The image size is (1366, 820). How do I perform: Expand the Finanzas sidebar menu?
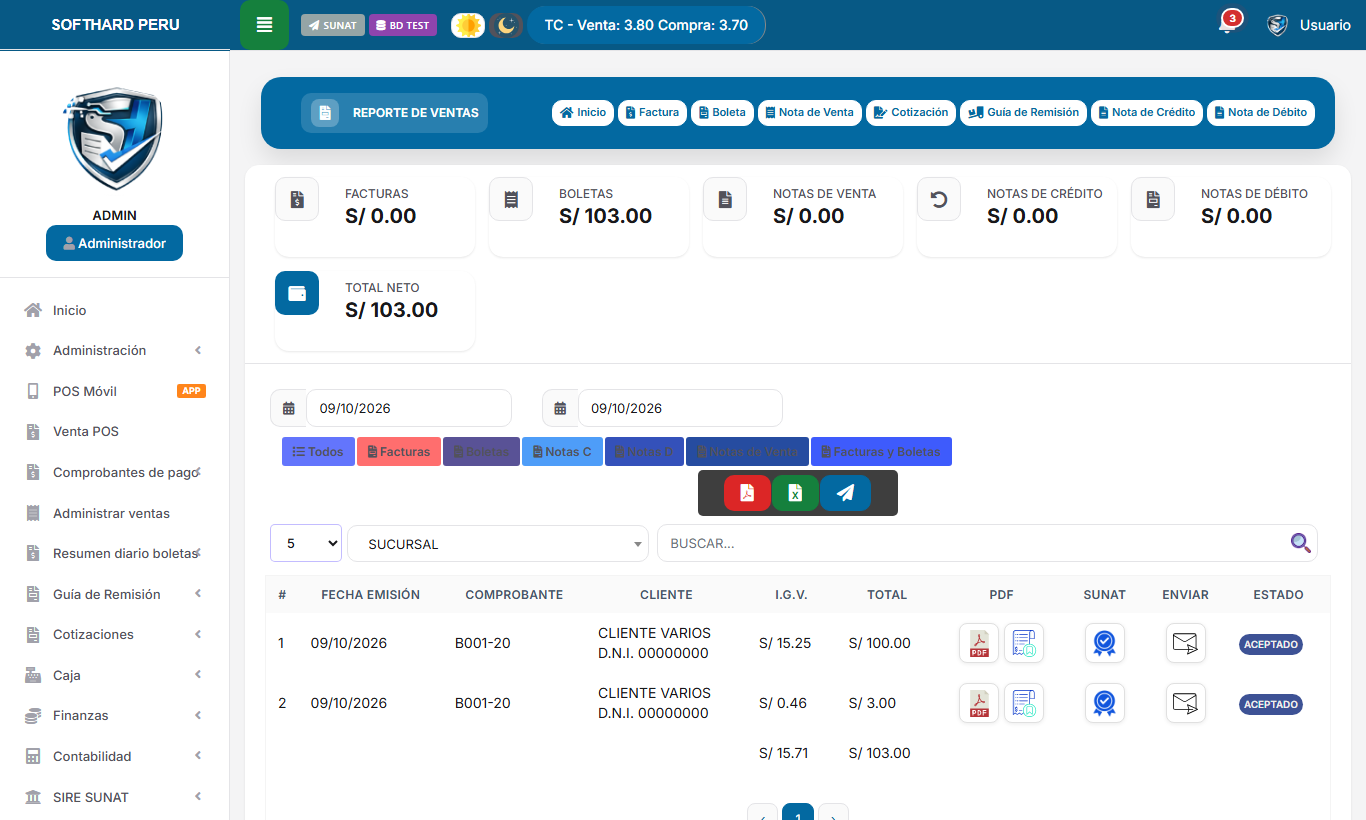(114, 715)
